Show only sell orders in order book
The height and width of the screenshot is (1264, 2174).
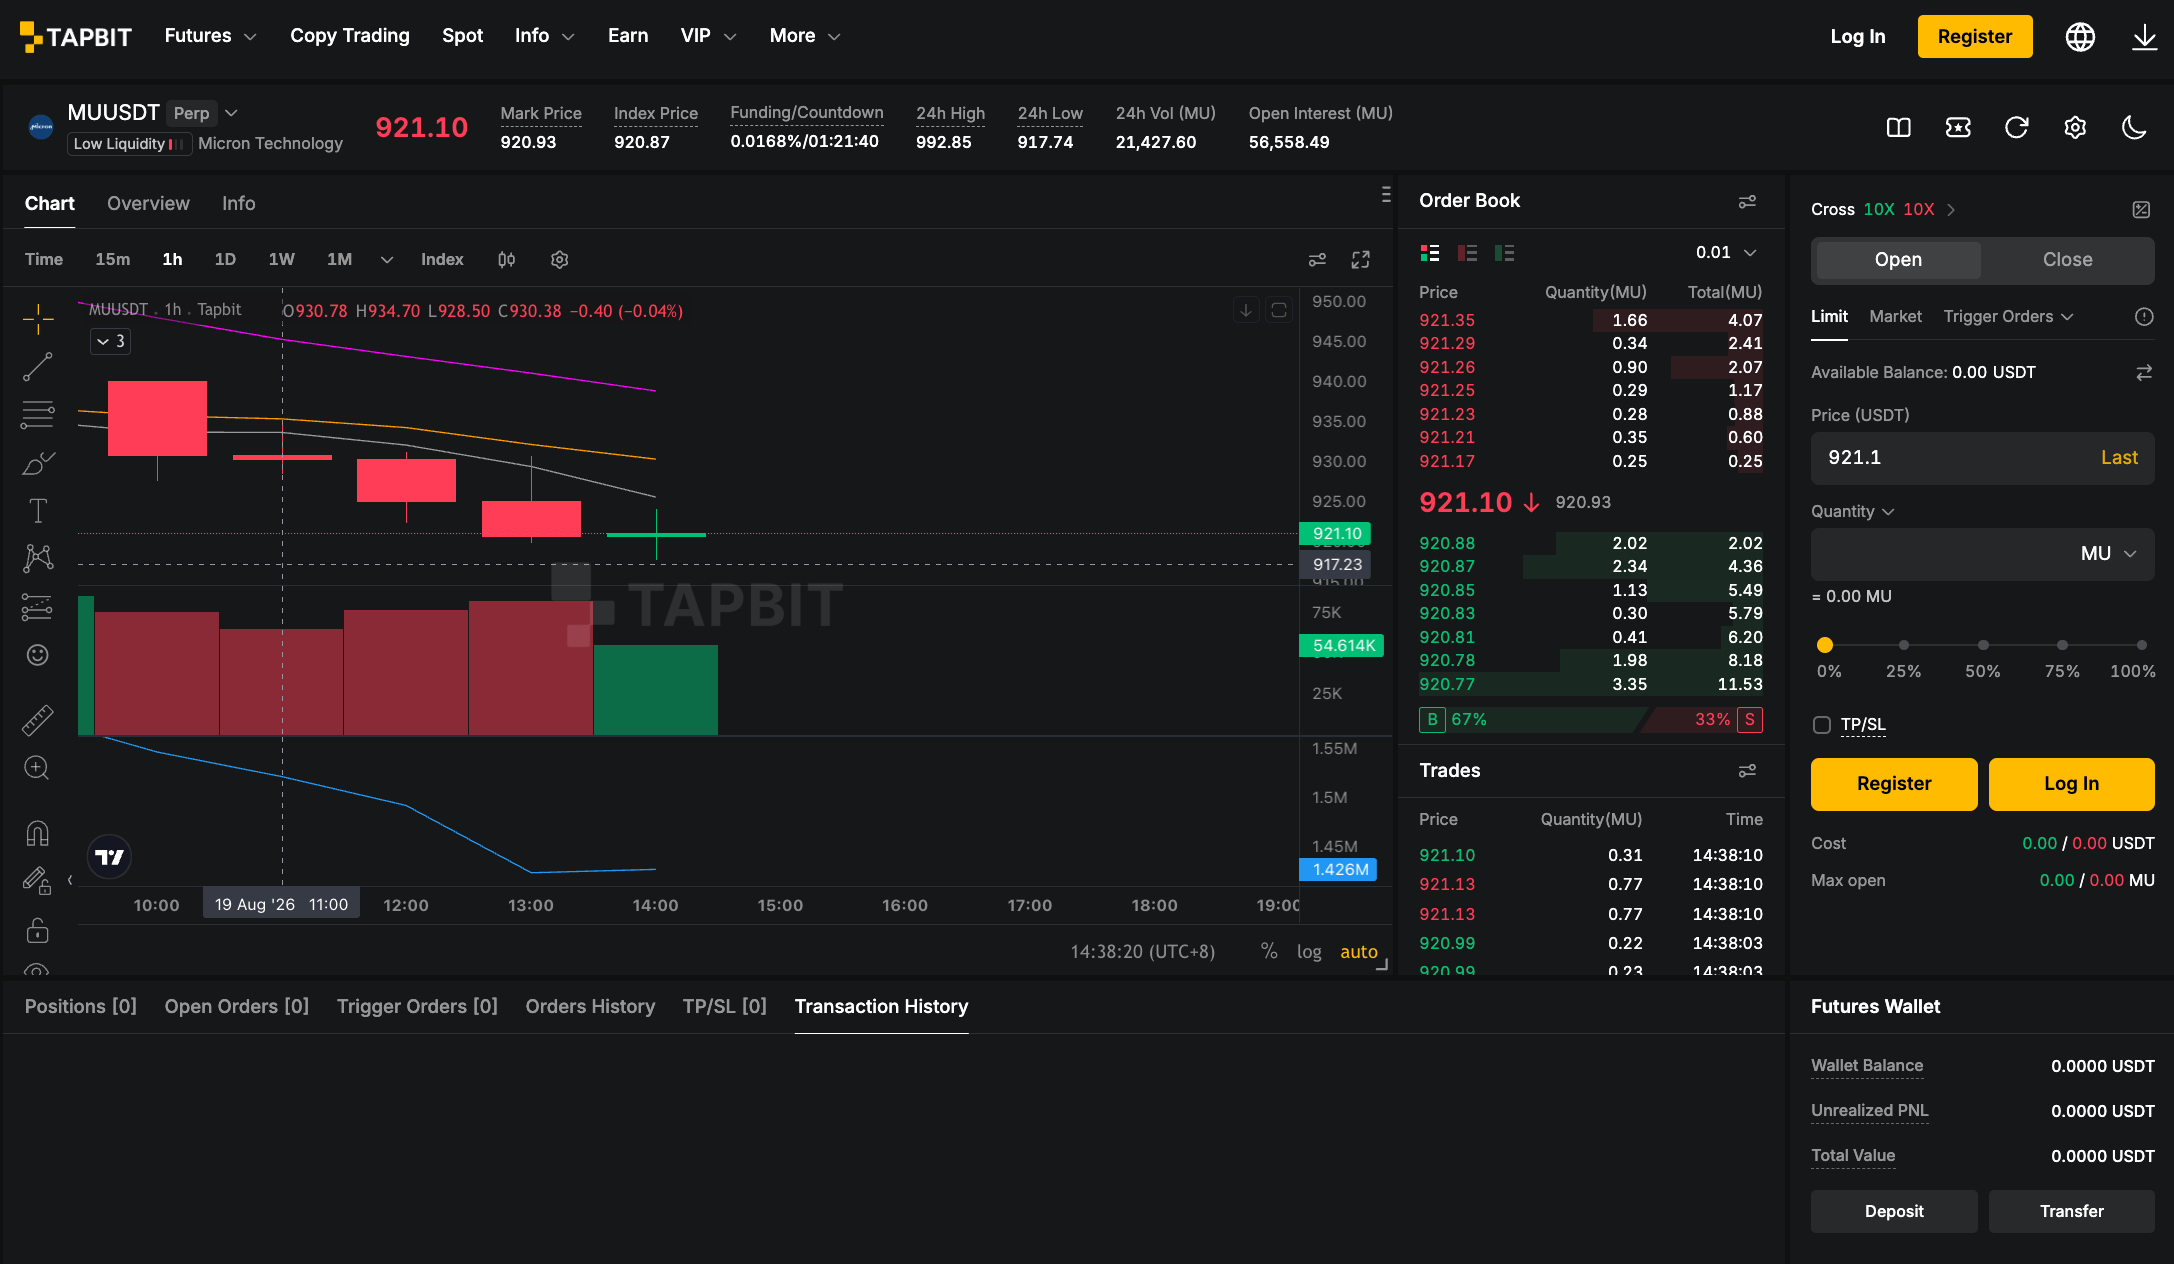click(1467, 253)
